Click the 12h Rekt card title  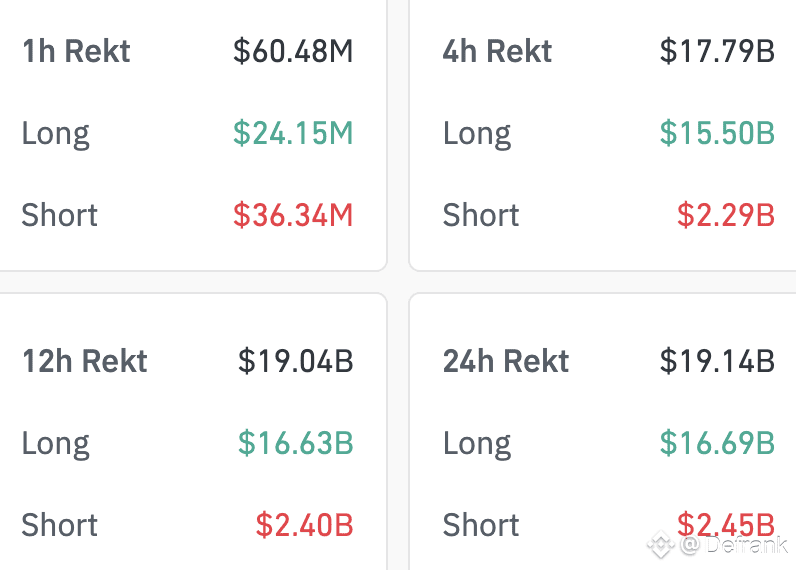tap(85, 361)
